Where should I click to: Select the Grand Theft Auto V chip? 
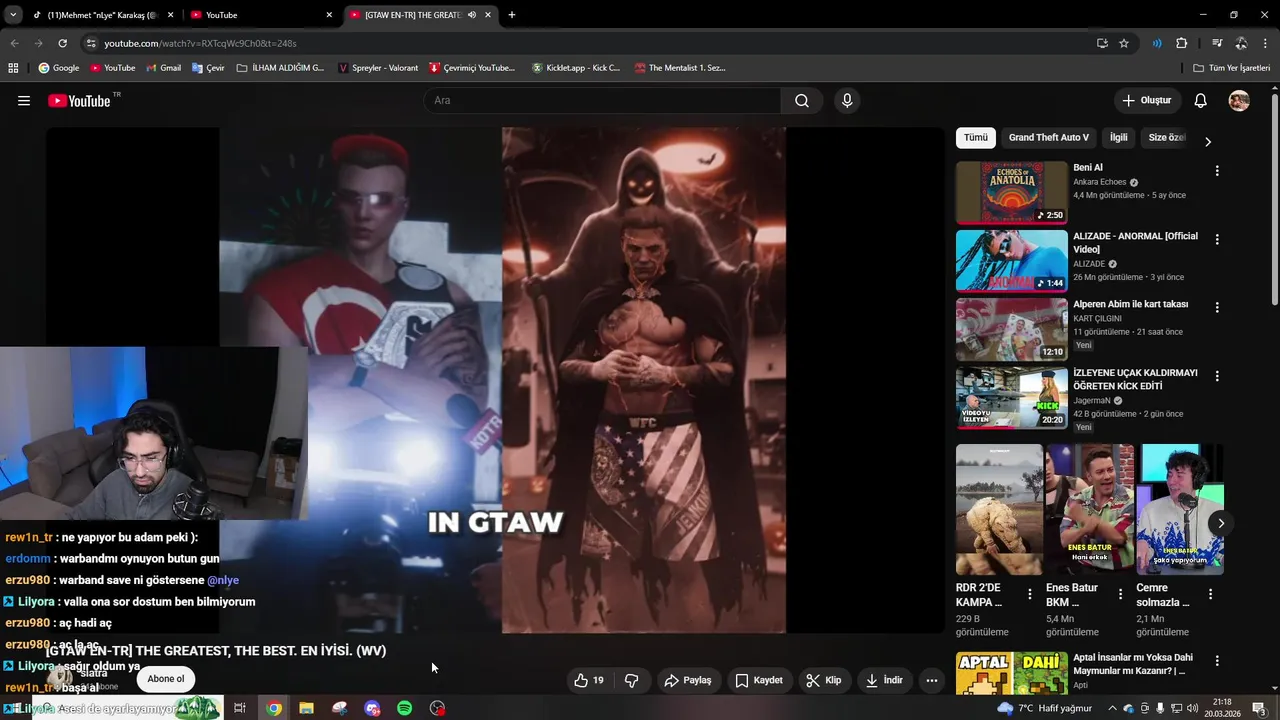pos(1048,138)
